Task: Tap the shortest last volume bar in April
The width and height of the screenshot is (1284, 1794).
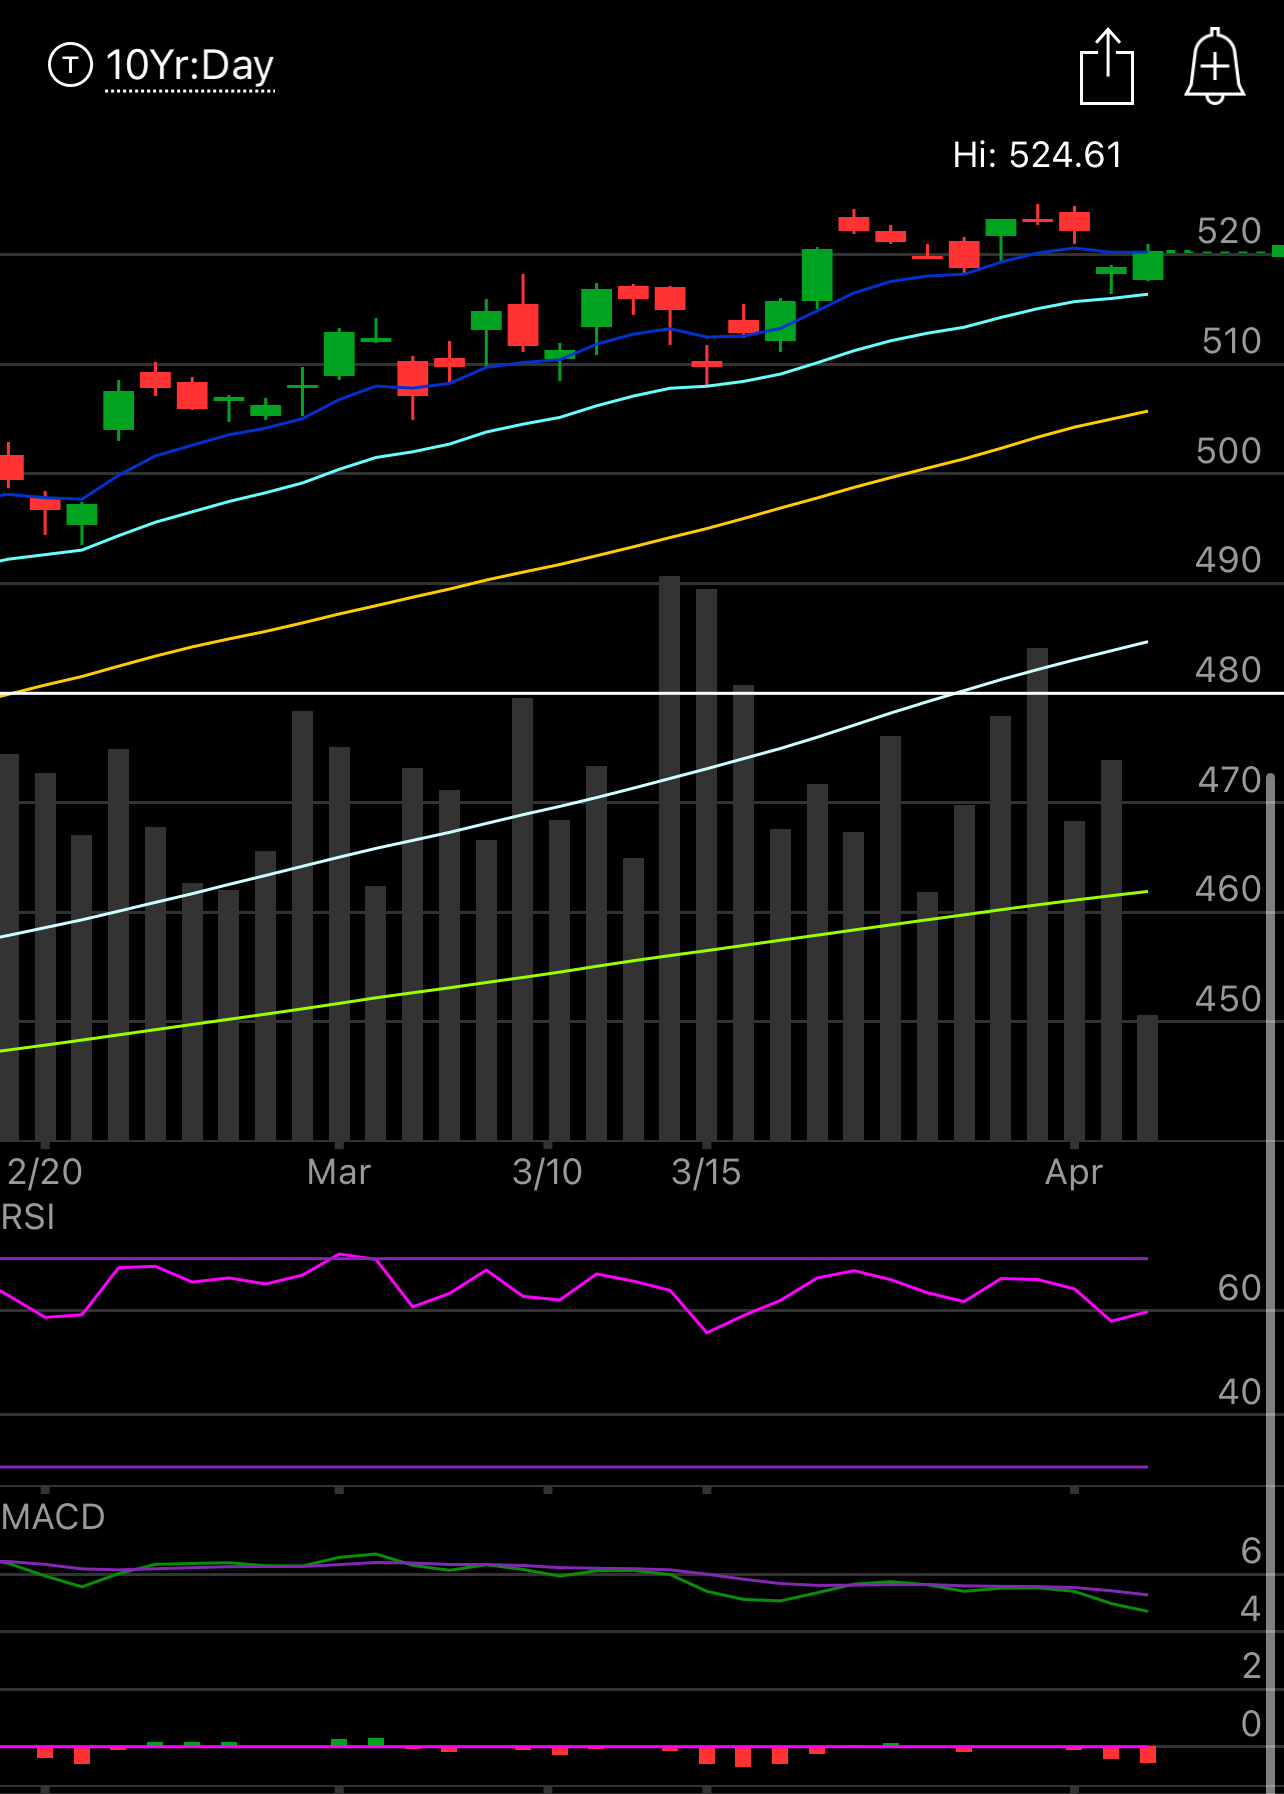Action: click(x=1148, y=1078)
